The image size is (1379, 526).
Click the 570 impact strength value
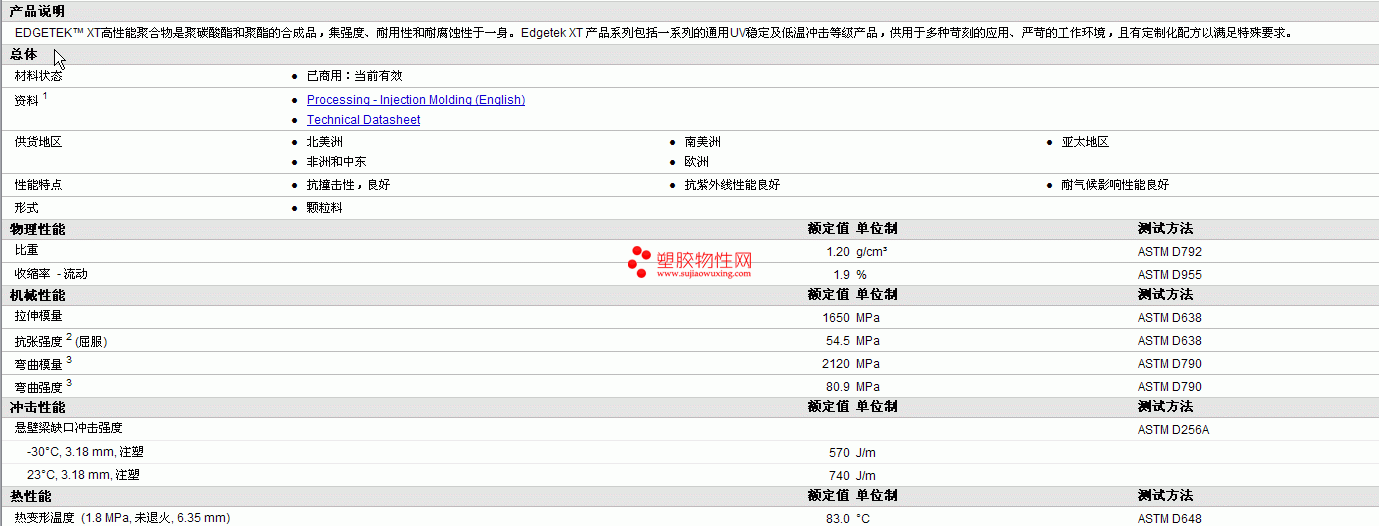(840, 453)
